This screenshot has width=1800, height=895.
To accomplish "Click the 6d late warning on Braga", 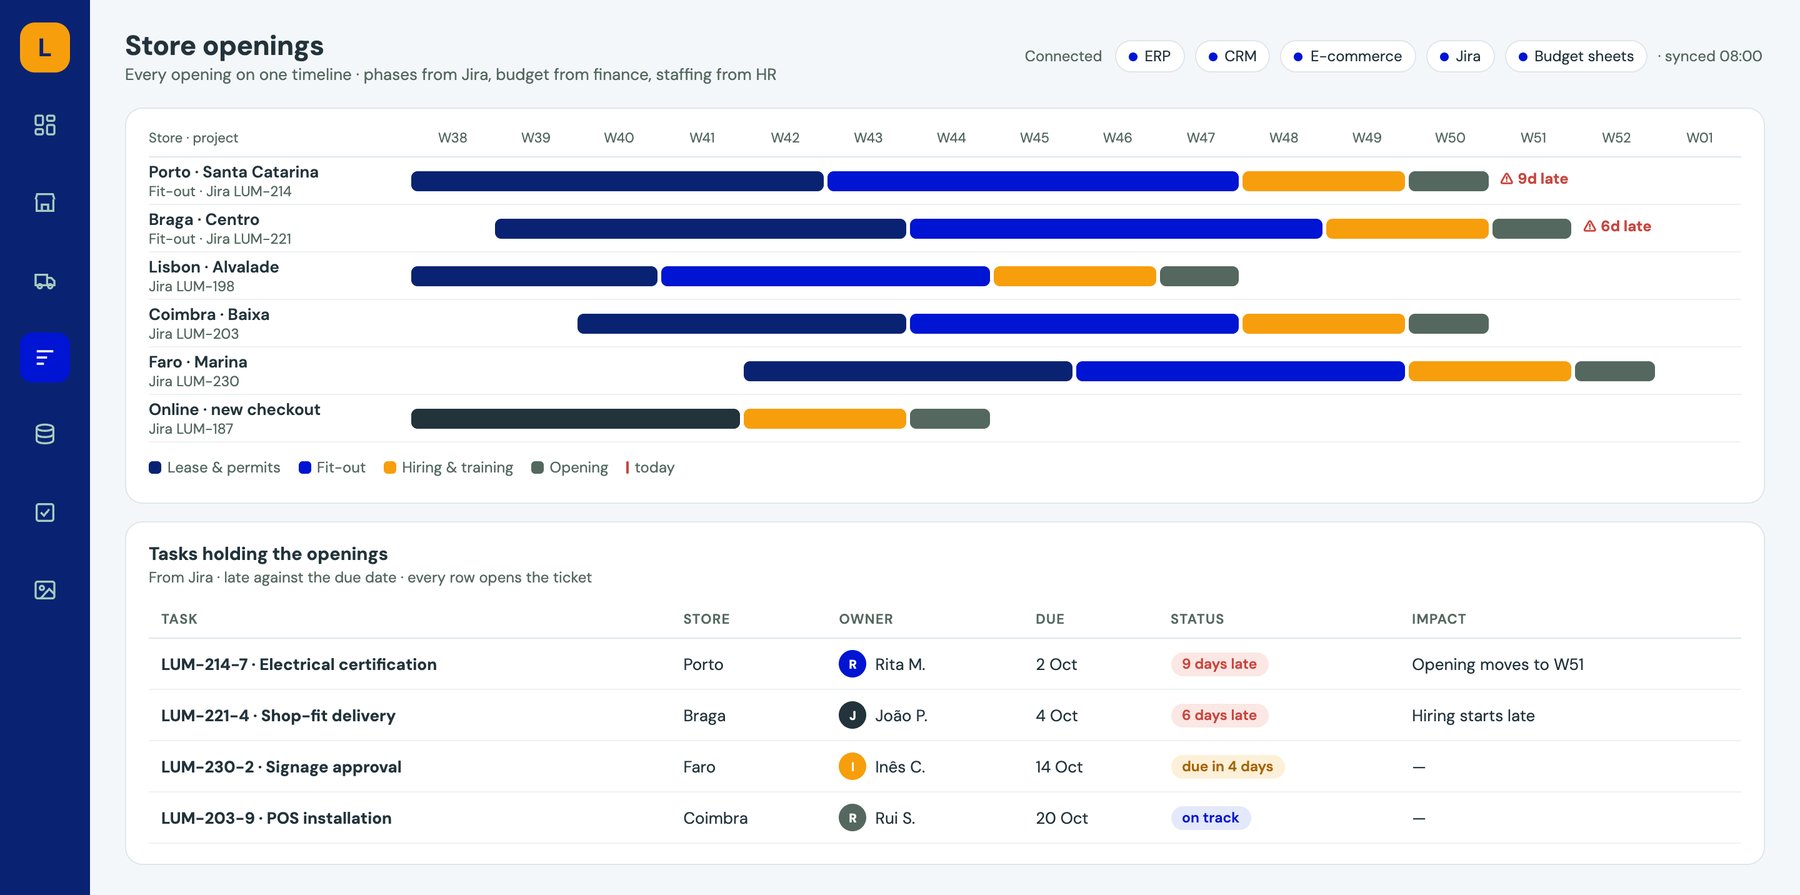I will [1617, 227].
